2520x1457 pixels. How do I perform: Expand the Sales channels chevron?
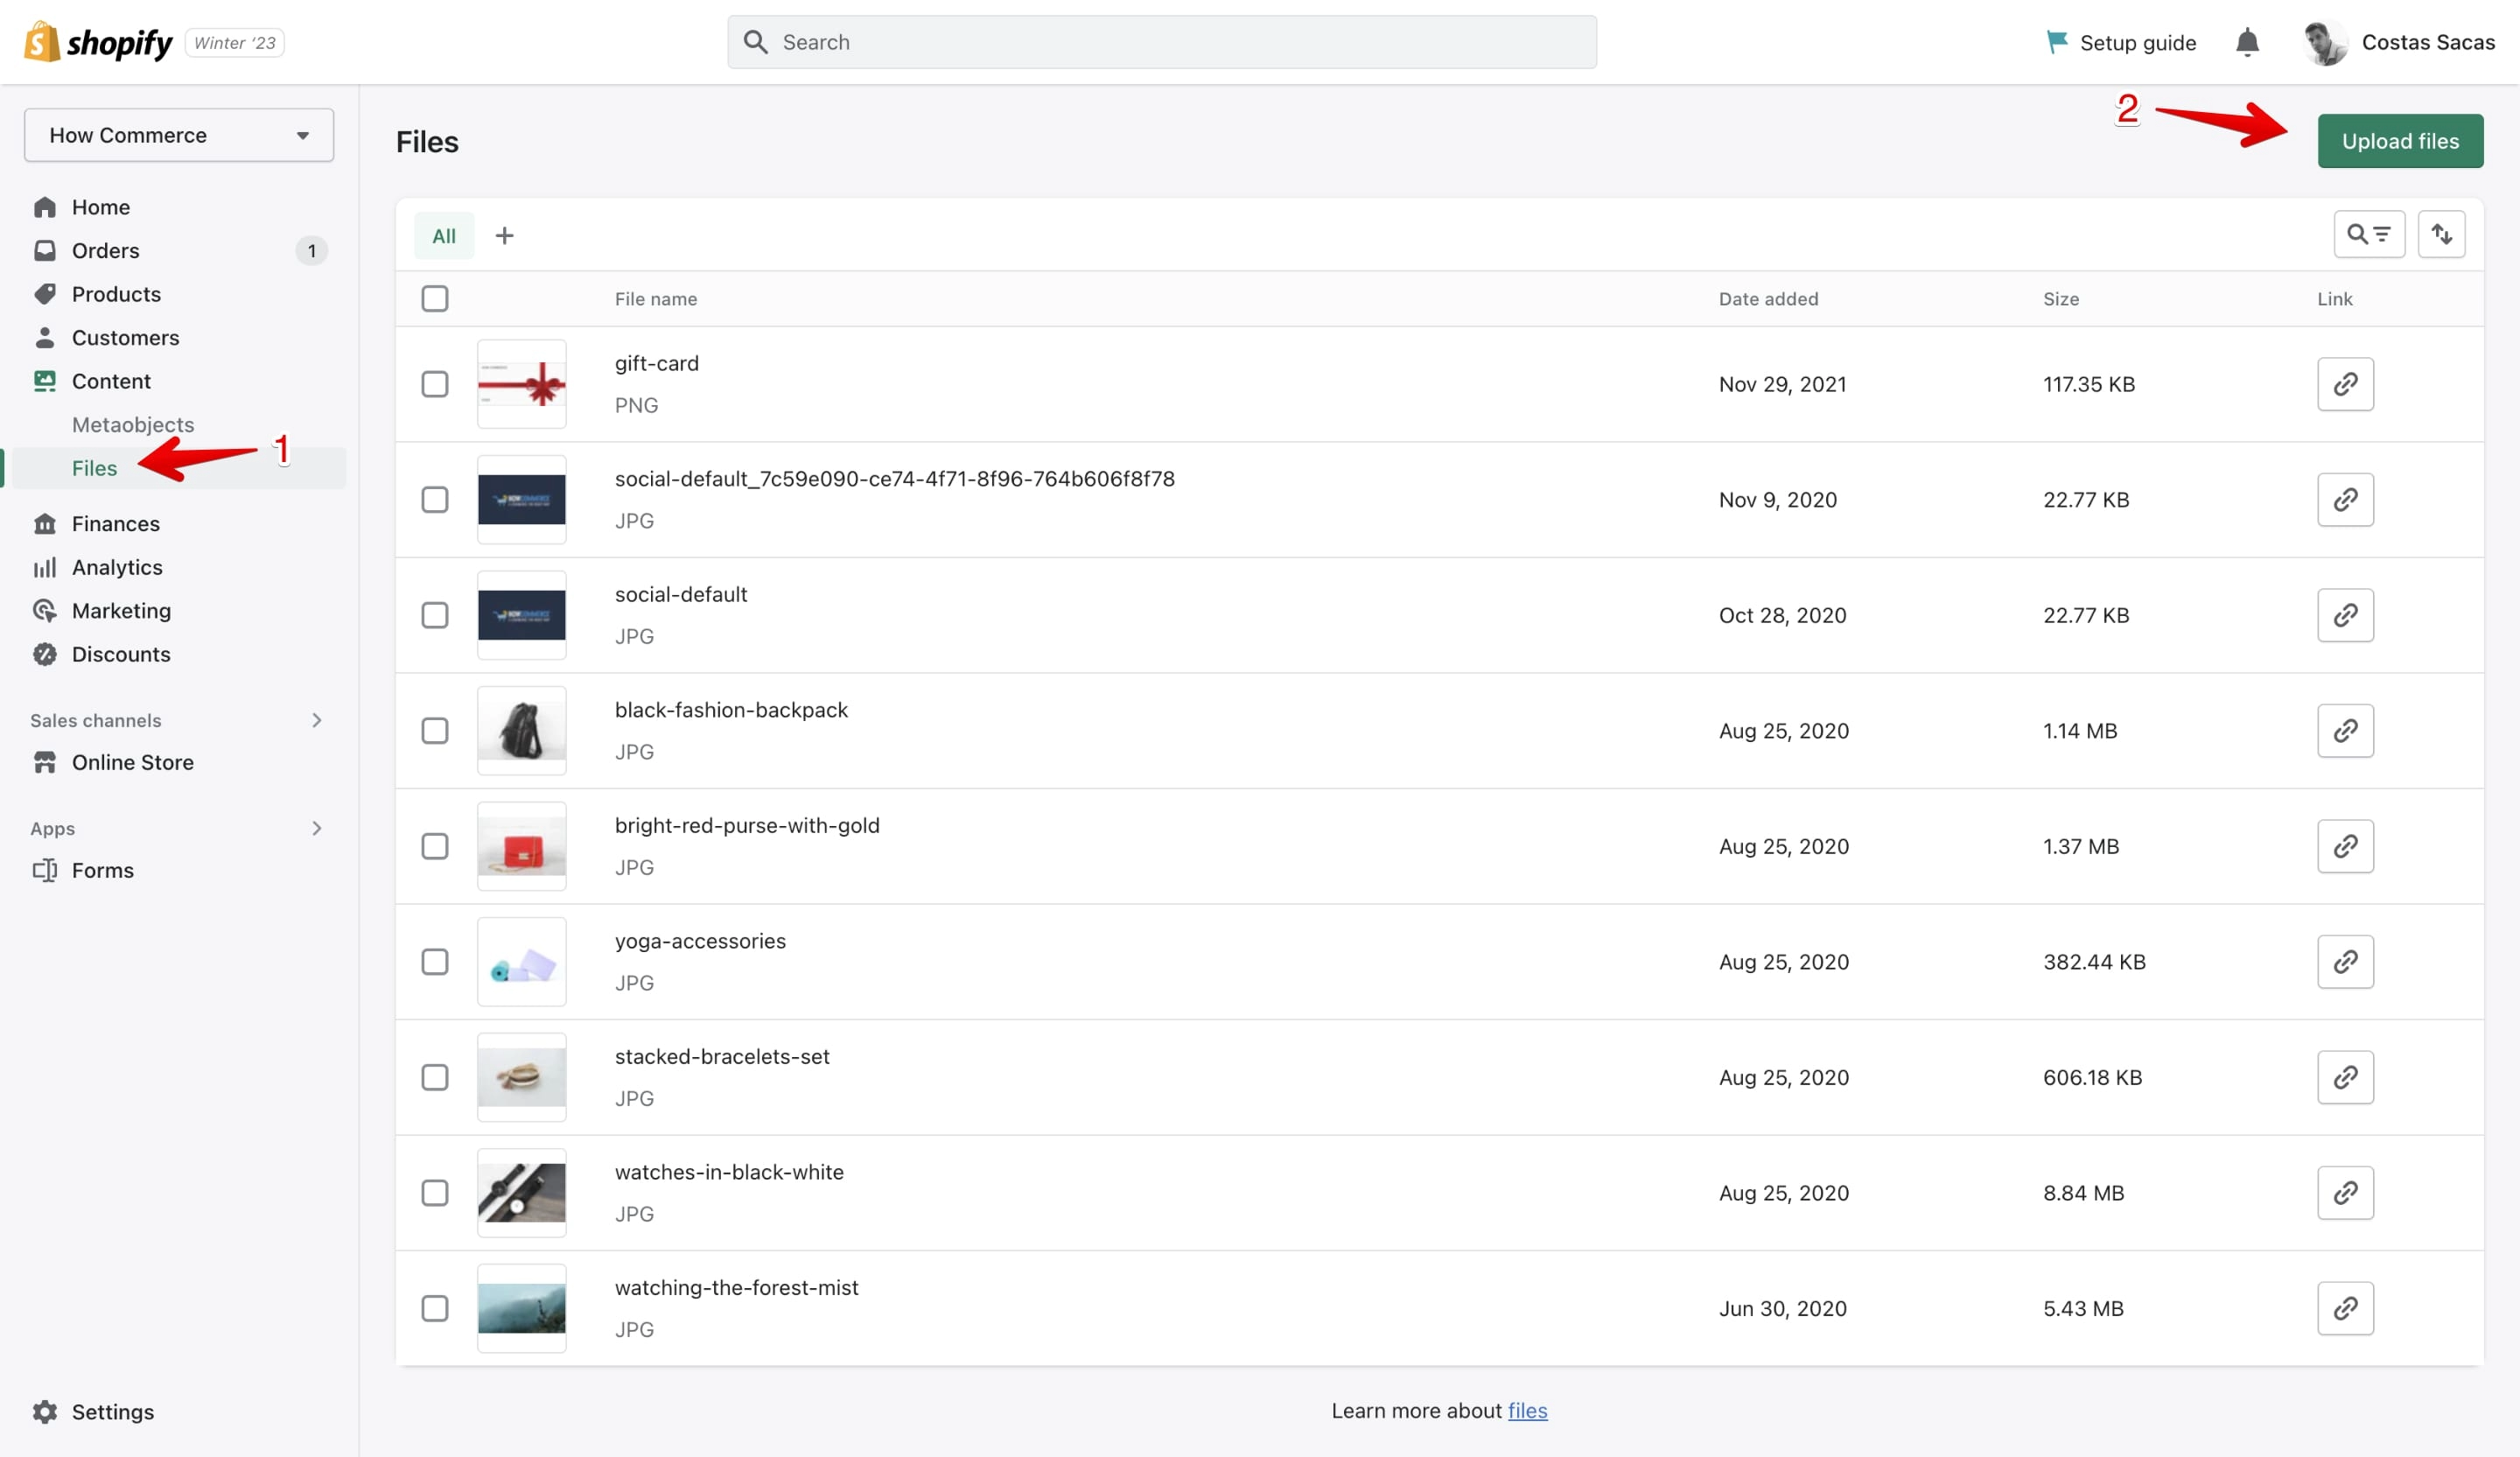[x=317, y=720]
